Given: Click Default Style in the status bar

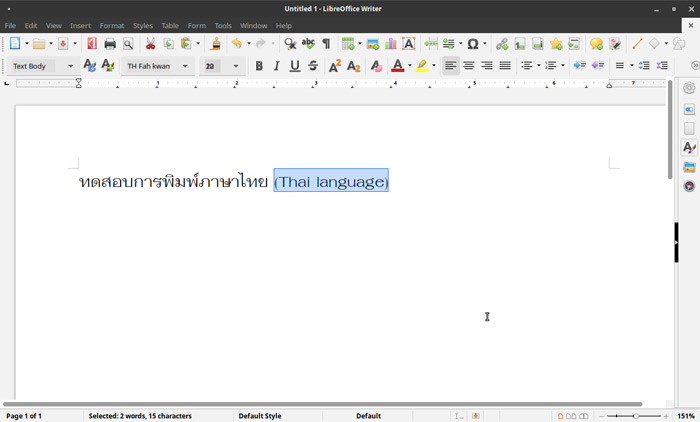Looking at the screenshot, I should [260, 416].
